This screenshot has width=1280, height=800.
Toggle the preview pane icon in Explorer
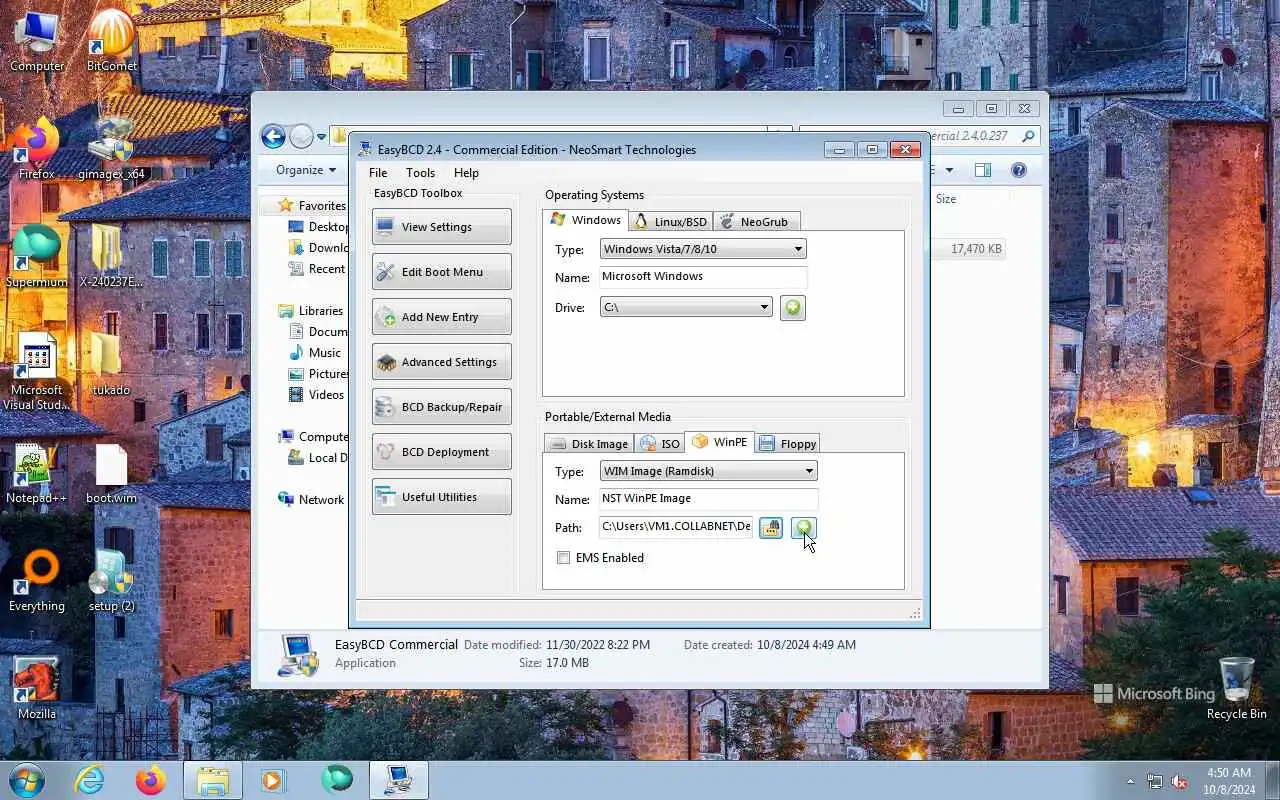tap(983, 170)
